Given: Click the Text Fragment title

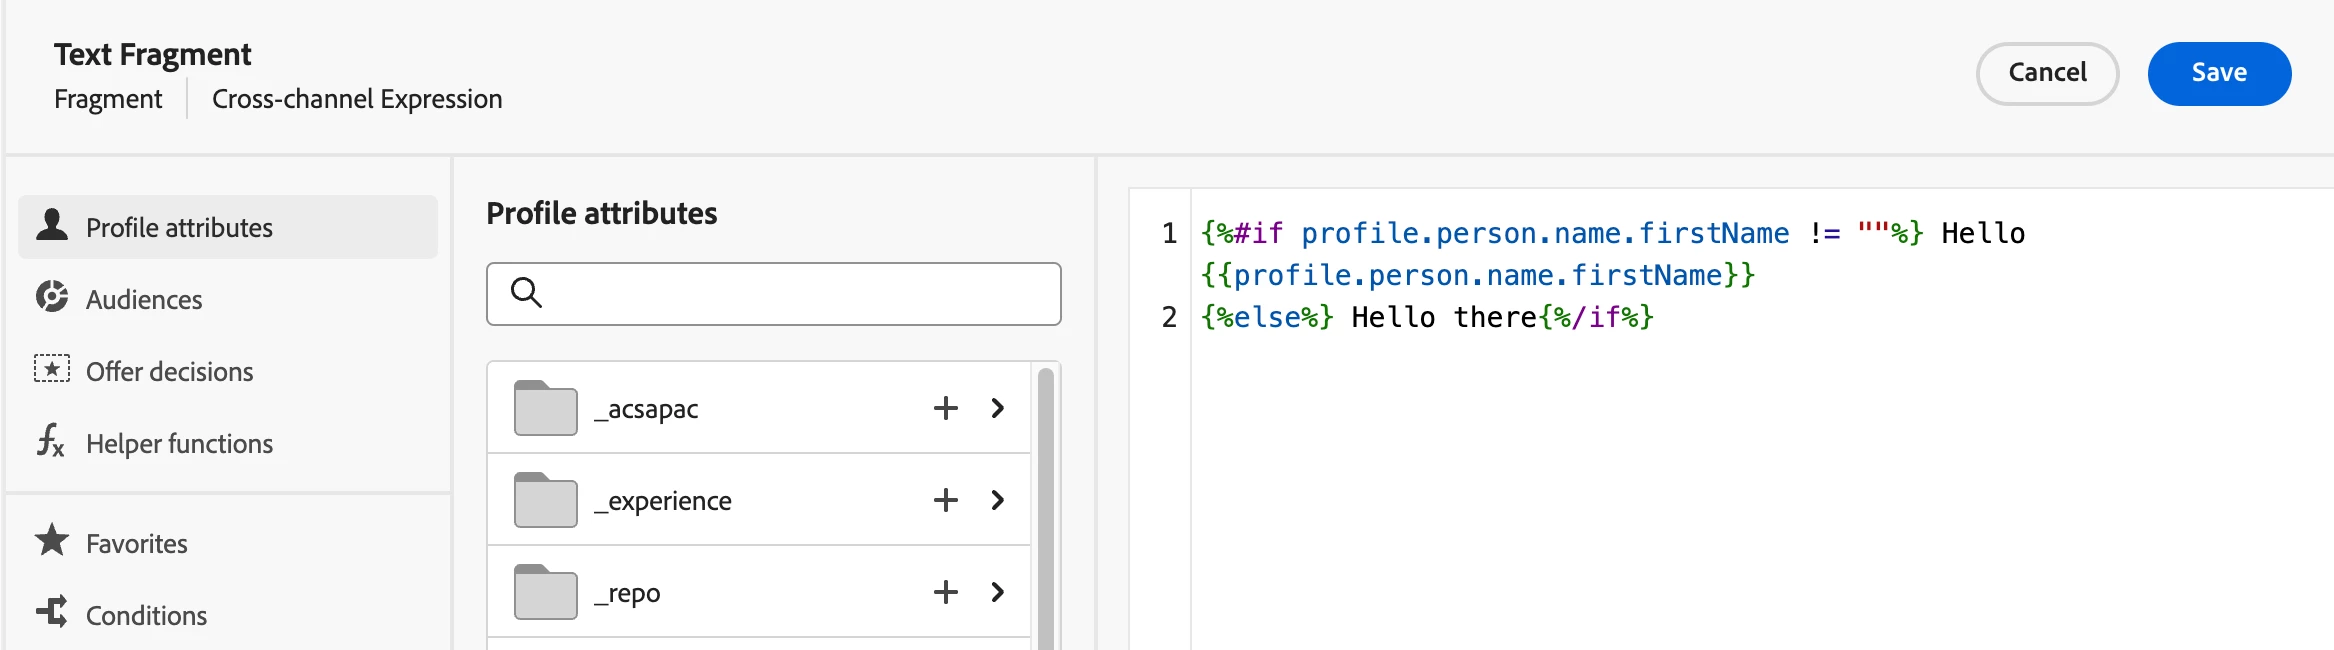Looking at the screenshot, I should click(x=152, y=54).
